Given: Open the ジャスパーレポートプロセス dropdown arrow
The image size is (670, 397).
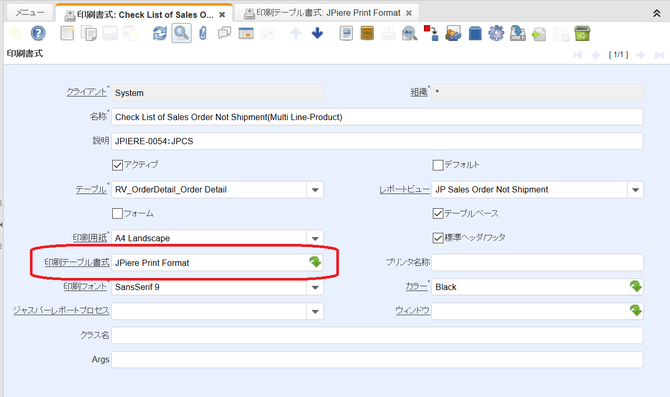Looking at the screenshot, I should [x=315, y=312].
